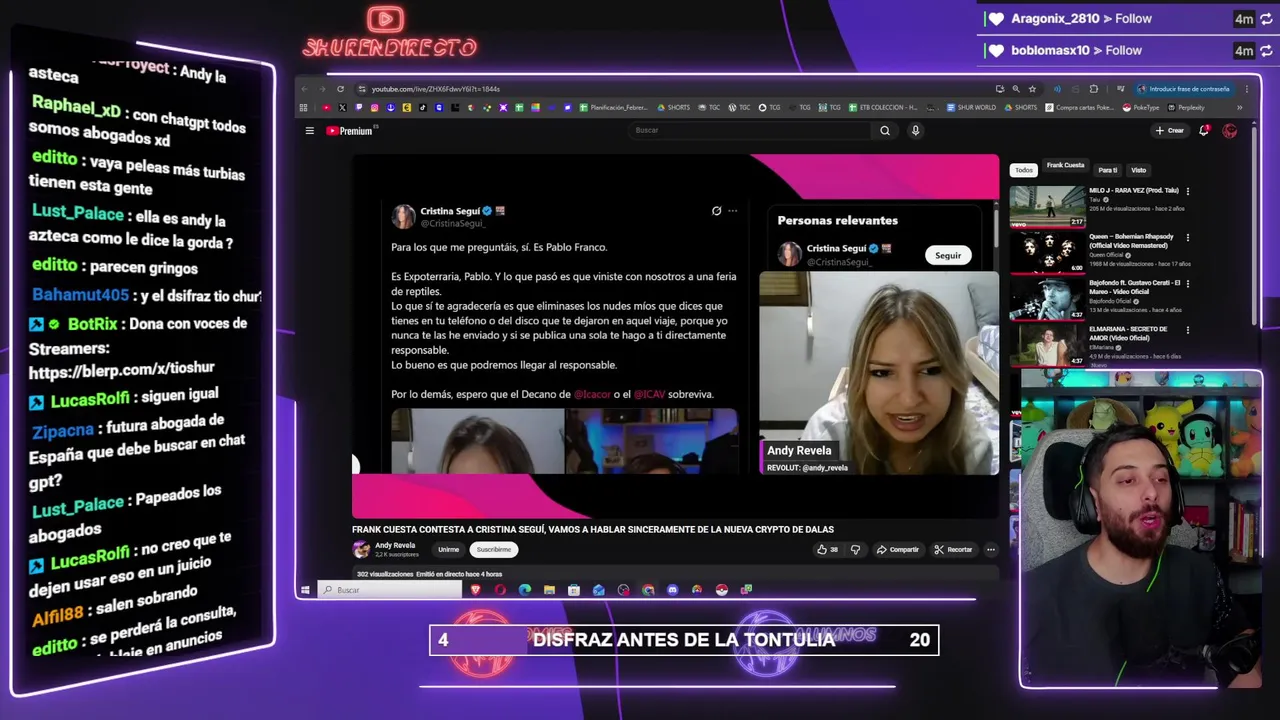The width and height of the screenshot is (1280, 720).
Task: Like the video with thumbs up
Action: [x=827, y=549]
